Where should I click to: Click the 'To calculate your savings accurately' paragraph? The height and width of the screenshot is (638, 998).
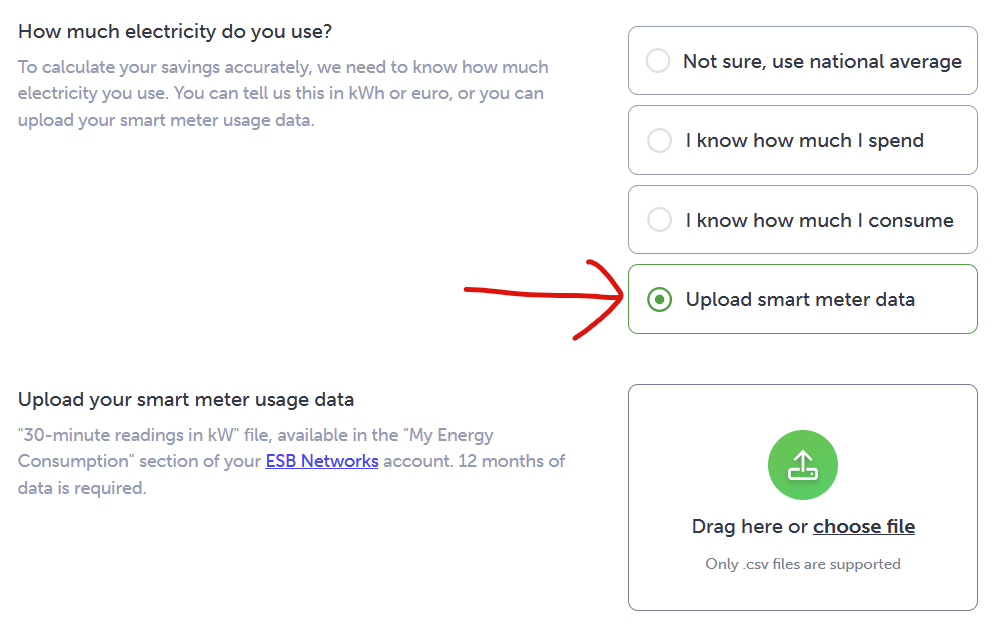pos(283,94)
